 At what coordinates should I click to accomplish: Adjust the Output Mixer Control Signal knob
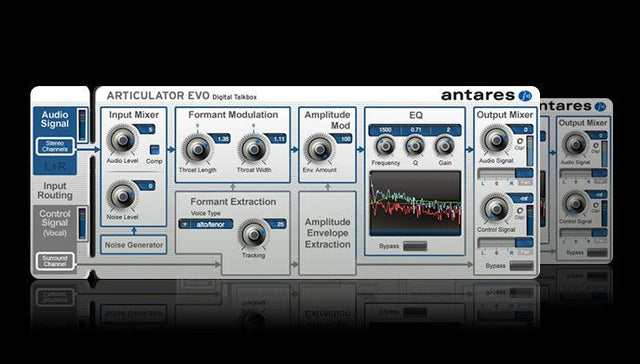496,209
